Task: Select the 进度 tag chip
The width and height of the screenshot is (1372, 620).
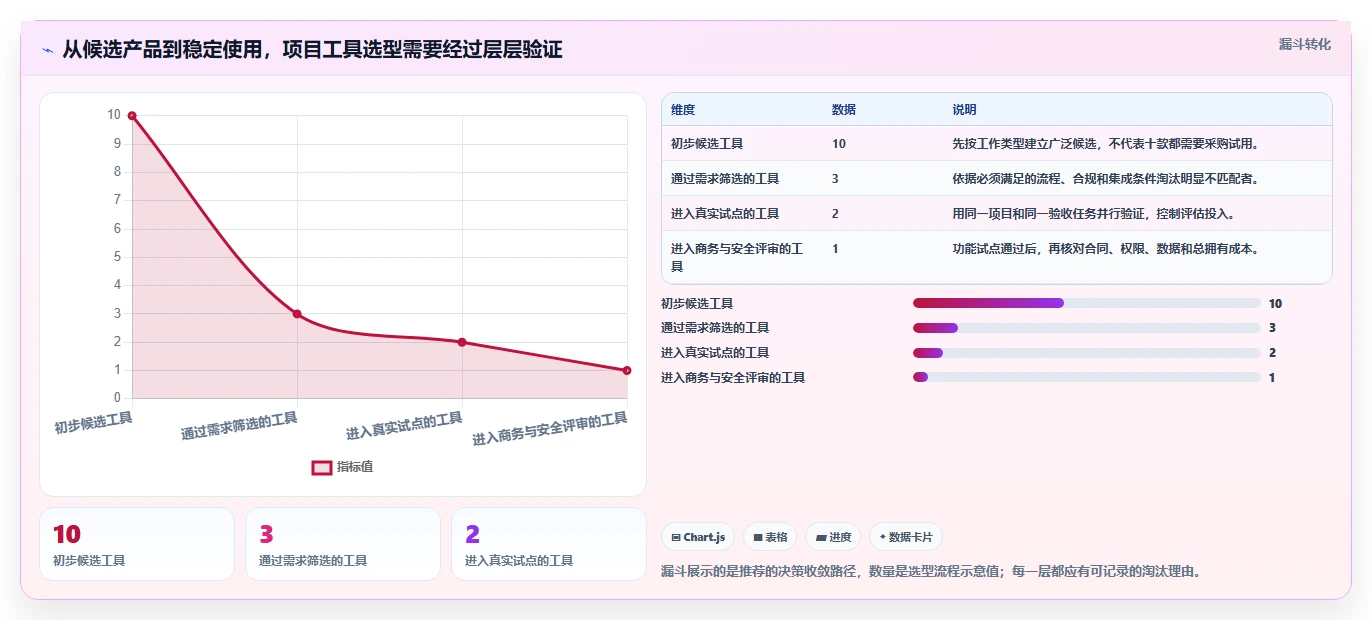Action: coord(833,537)
